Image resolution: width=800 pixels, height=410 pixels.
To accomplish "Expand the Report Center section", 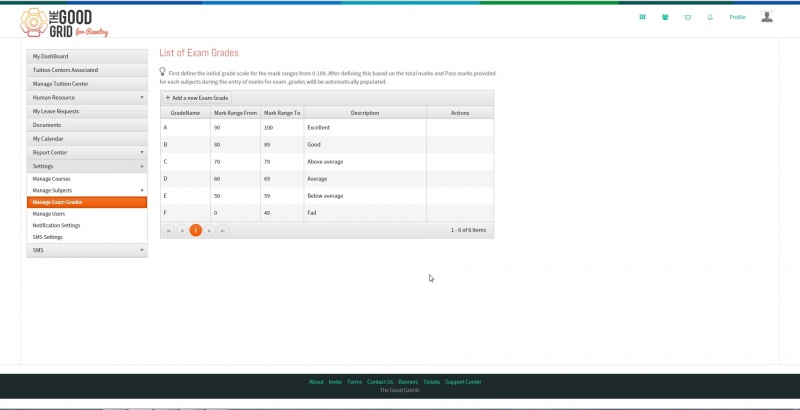I will tap(87, 152).
